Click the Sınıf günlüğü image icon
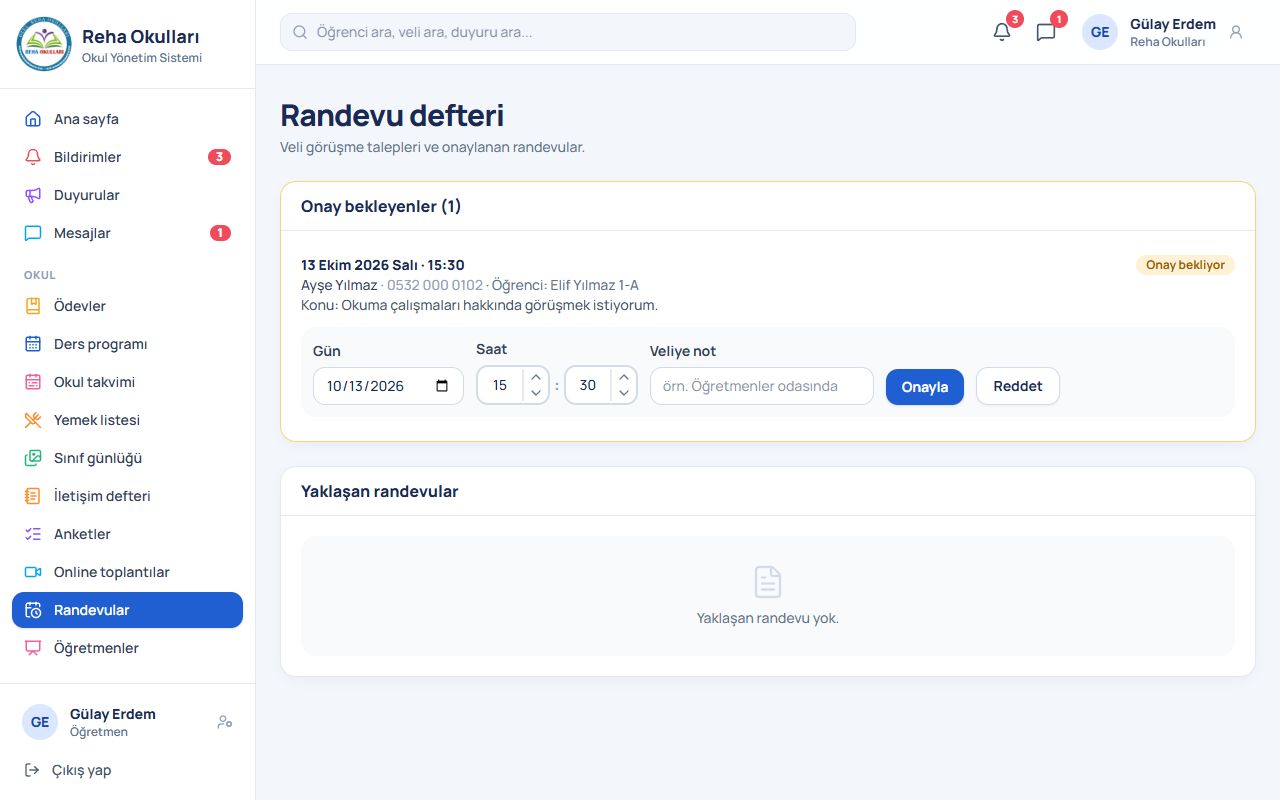Image resolution: width=1280 pixels, height=800 pixels. pyautogui.click(x=33, y=458)
